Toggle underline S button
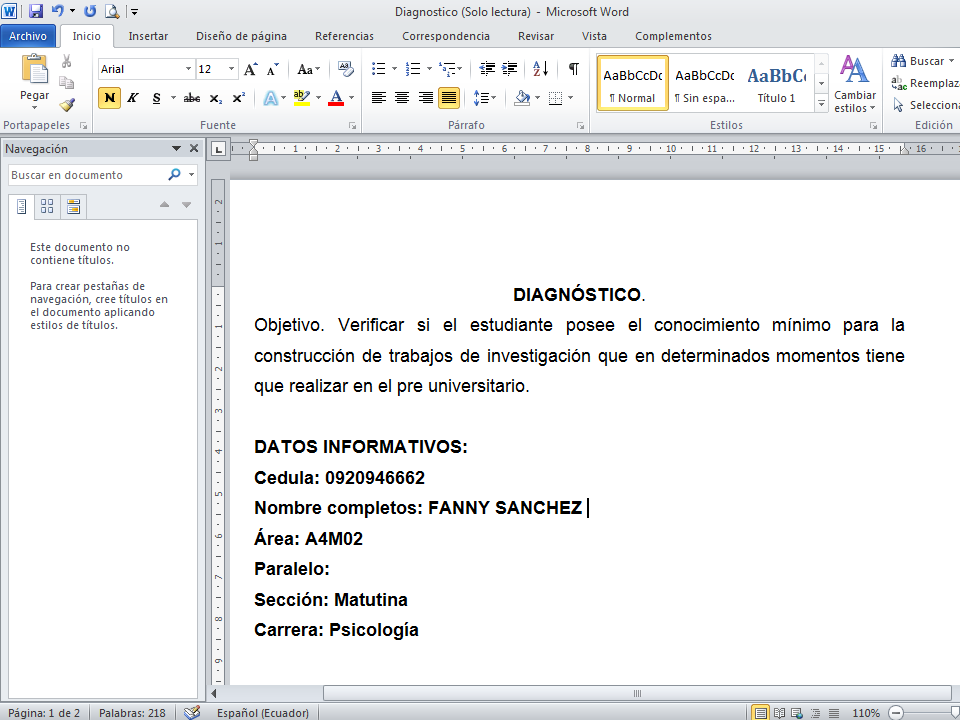 click(156, 98)
